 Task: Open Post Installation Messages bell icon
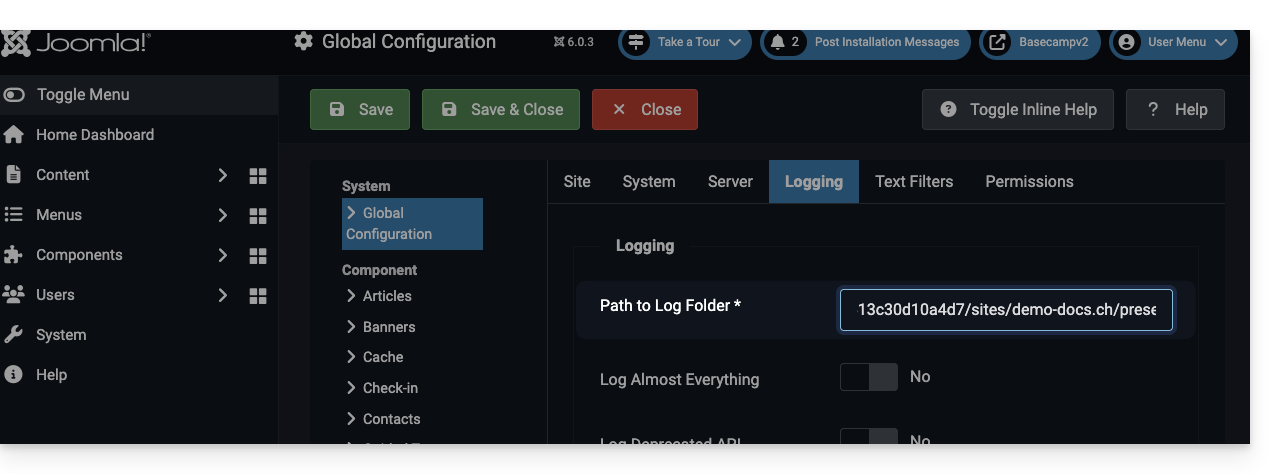click(778, 42)
